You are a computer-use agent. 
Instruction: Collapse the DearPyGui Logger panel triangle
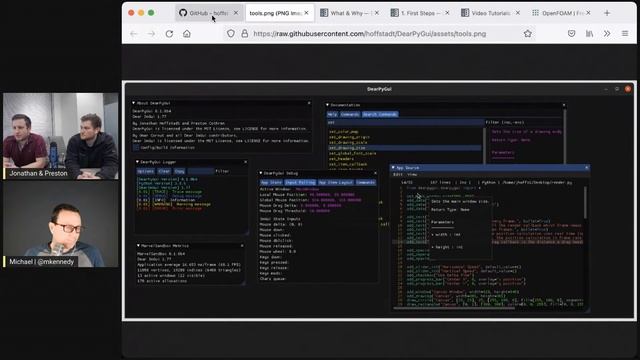[x=137, y=162]
